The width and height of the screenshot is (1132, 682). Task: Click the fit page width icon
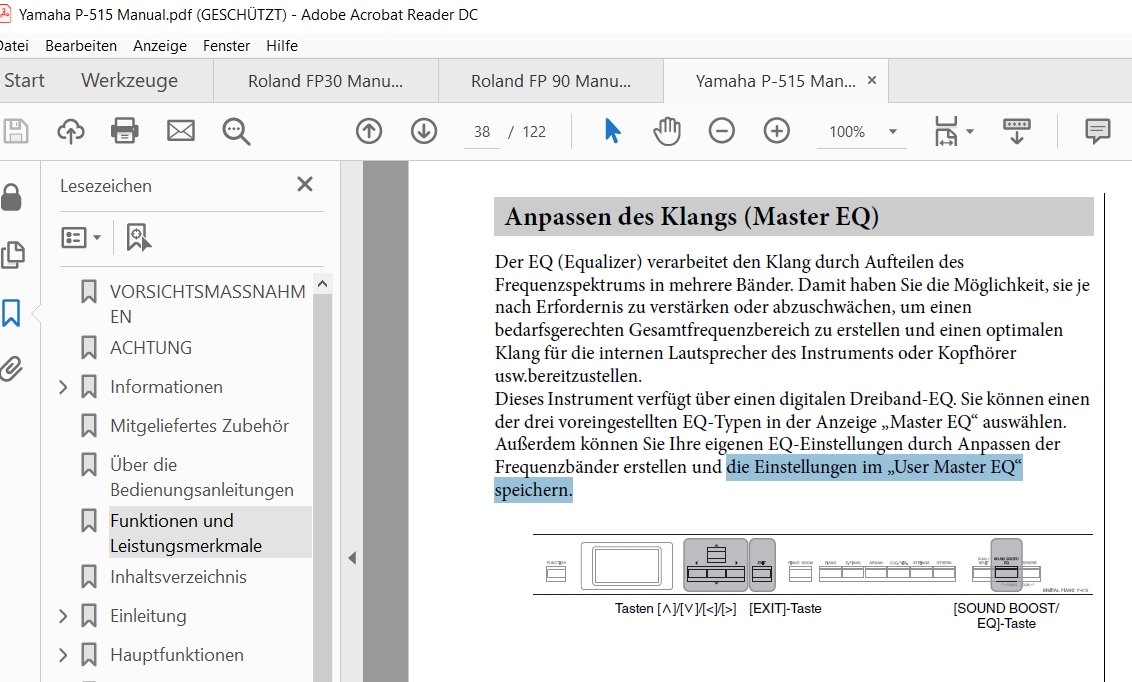coord(946,131)
